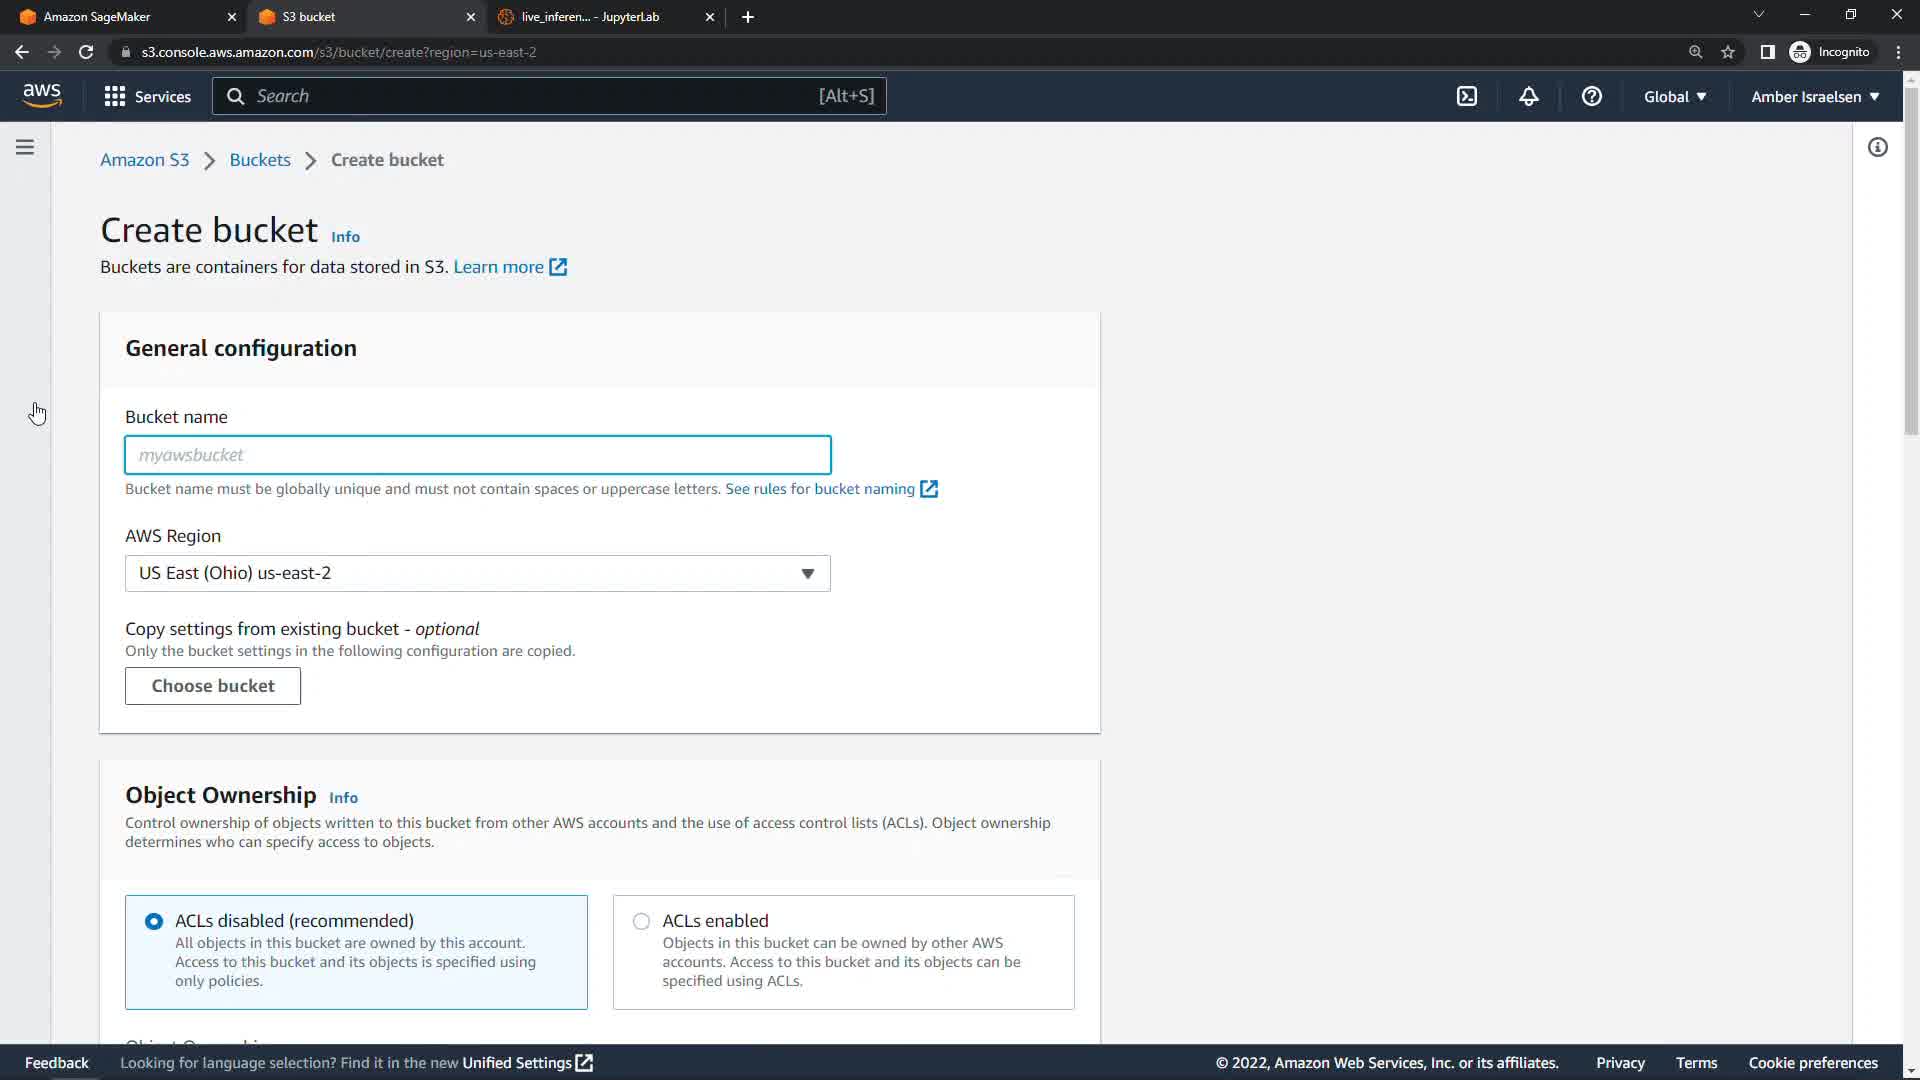This screenshot has height=1080, width=1920.
Task: Switch to the Amazon SageMaker tab
Action: point(120,17)
